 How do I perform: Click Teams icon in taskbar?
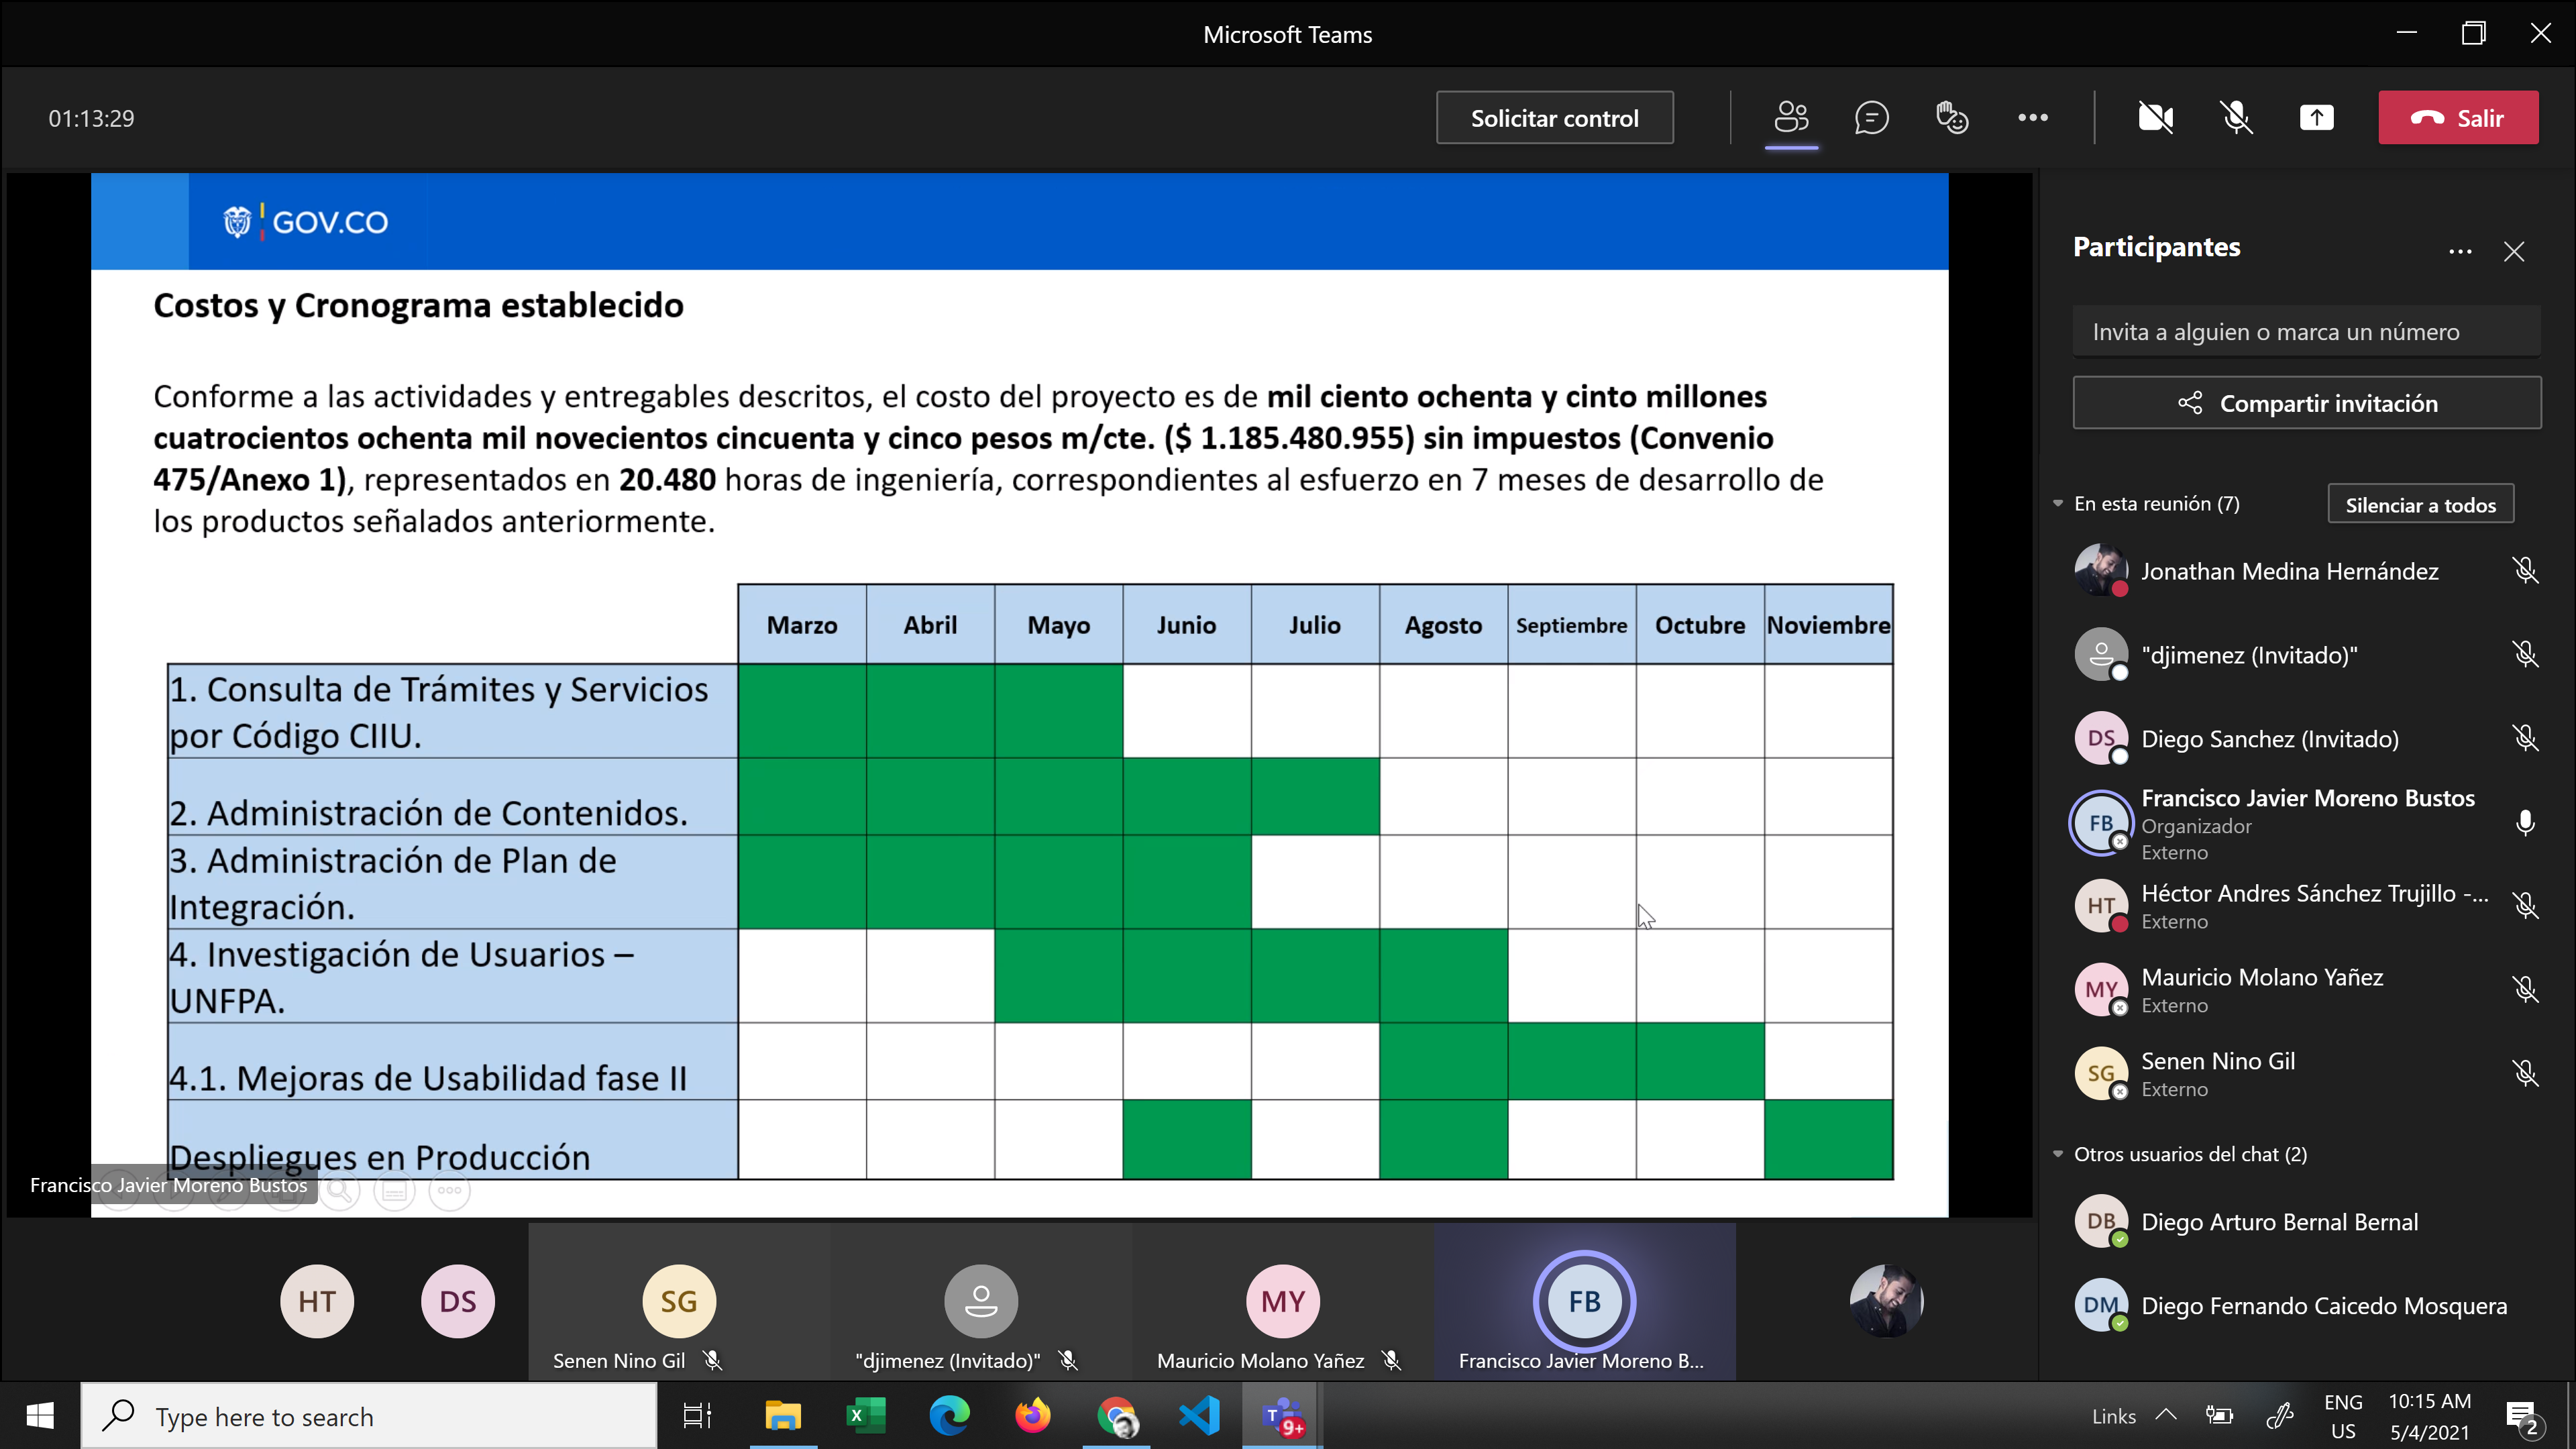[x=1282, y=1417]
